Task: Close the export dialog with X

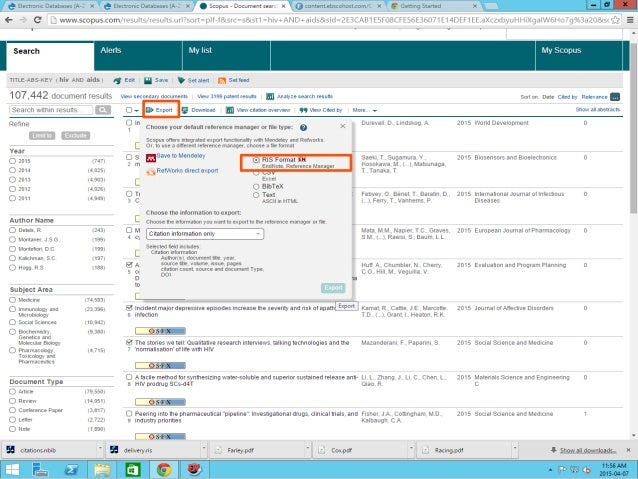Action: pos(343,126)
